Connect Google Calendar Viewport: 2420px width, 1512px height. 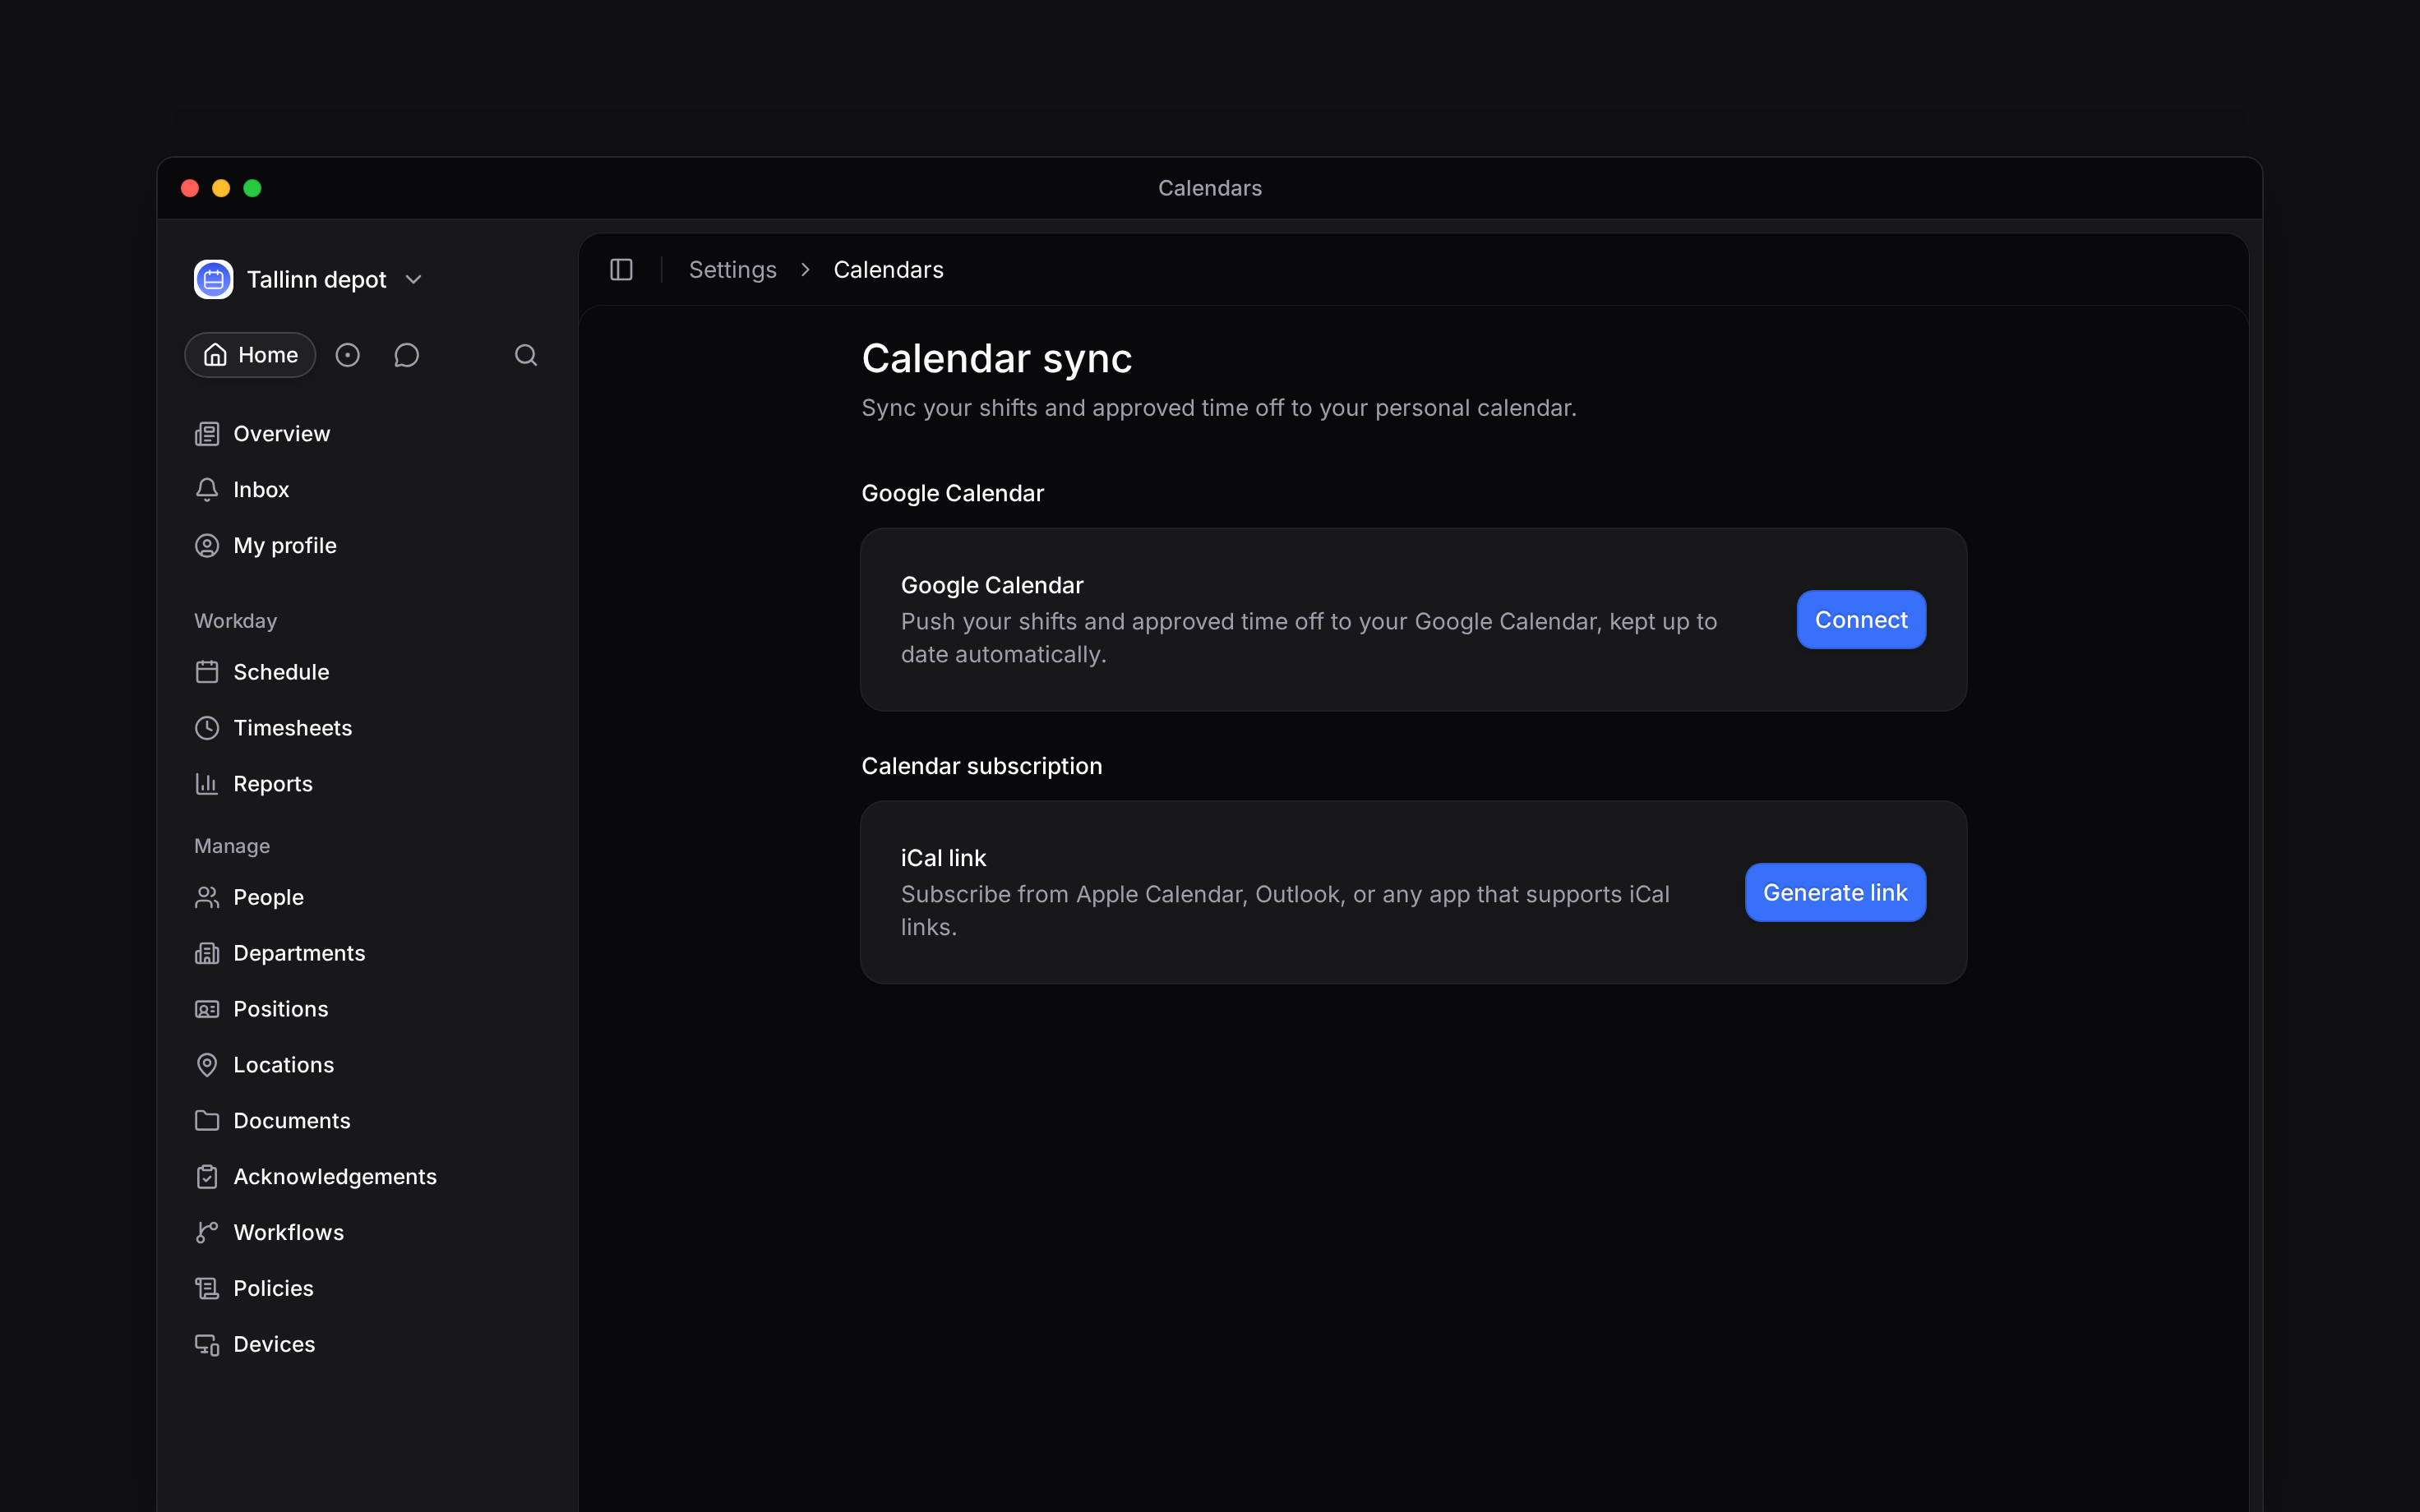coord(1861,620)
